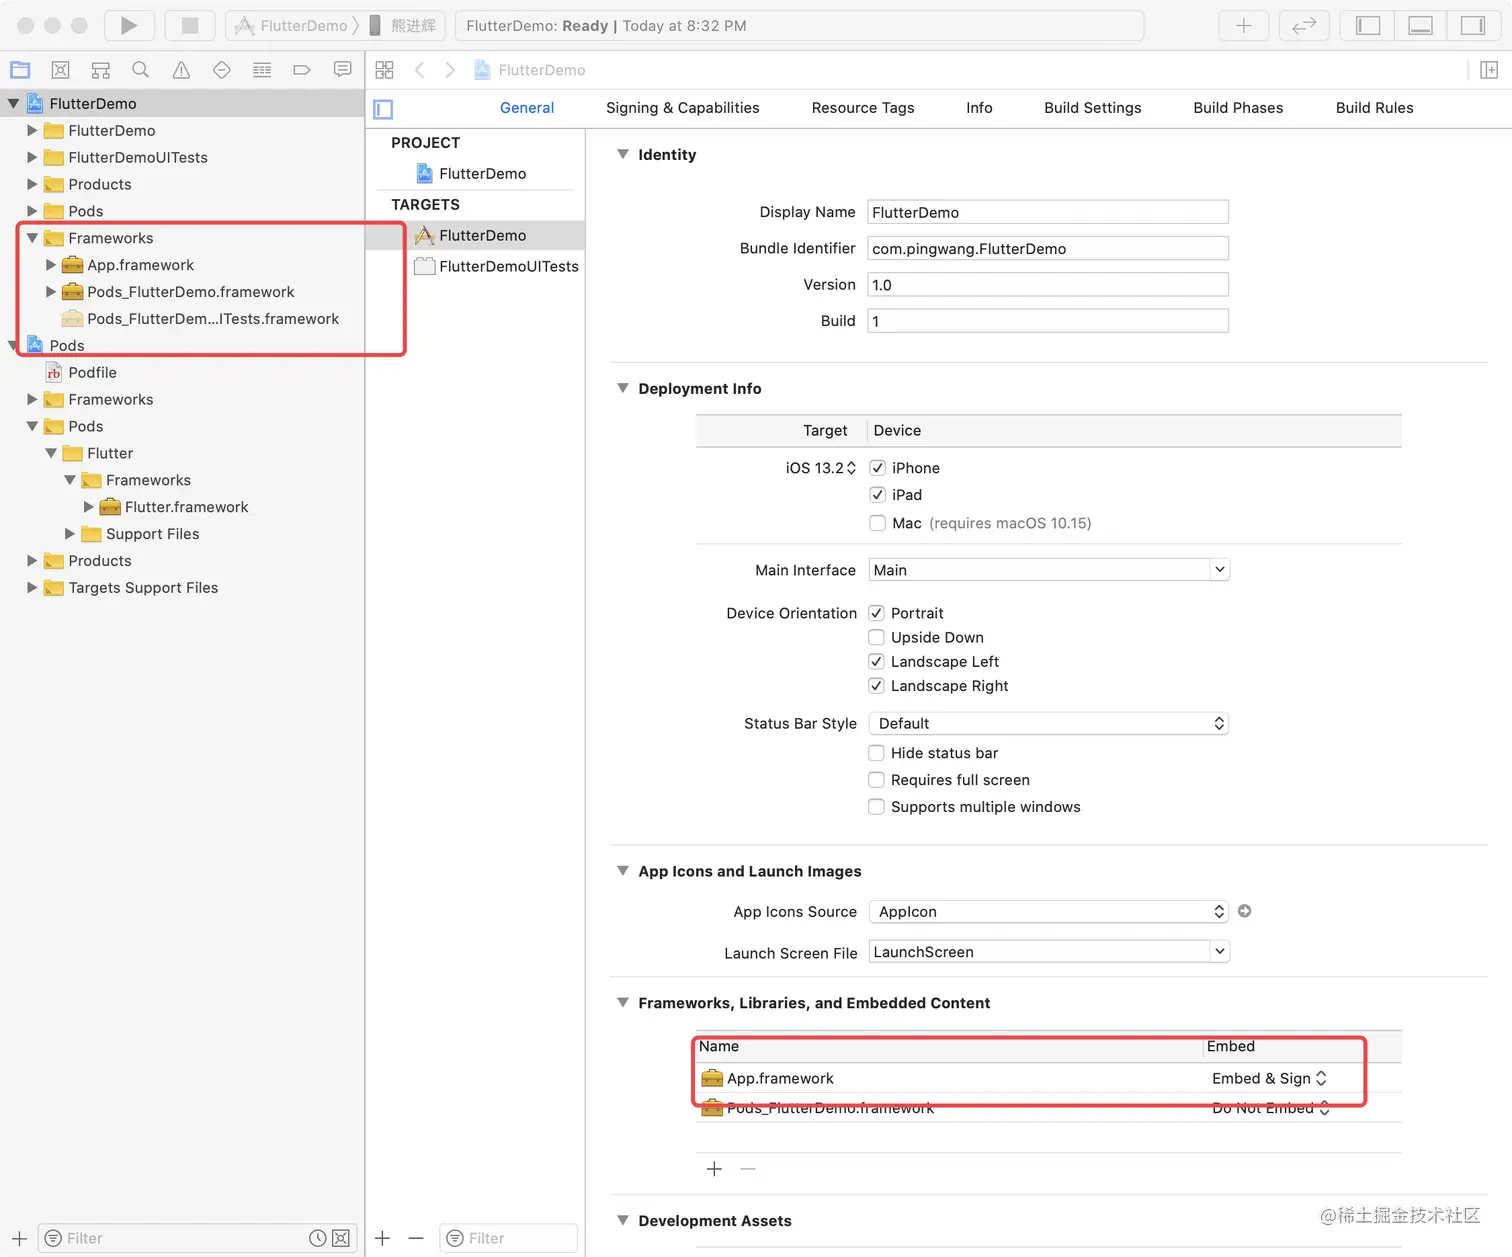
Task: Add a framework with the plus button
Action: point(714,1169)
